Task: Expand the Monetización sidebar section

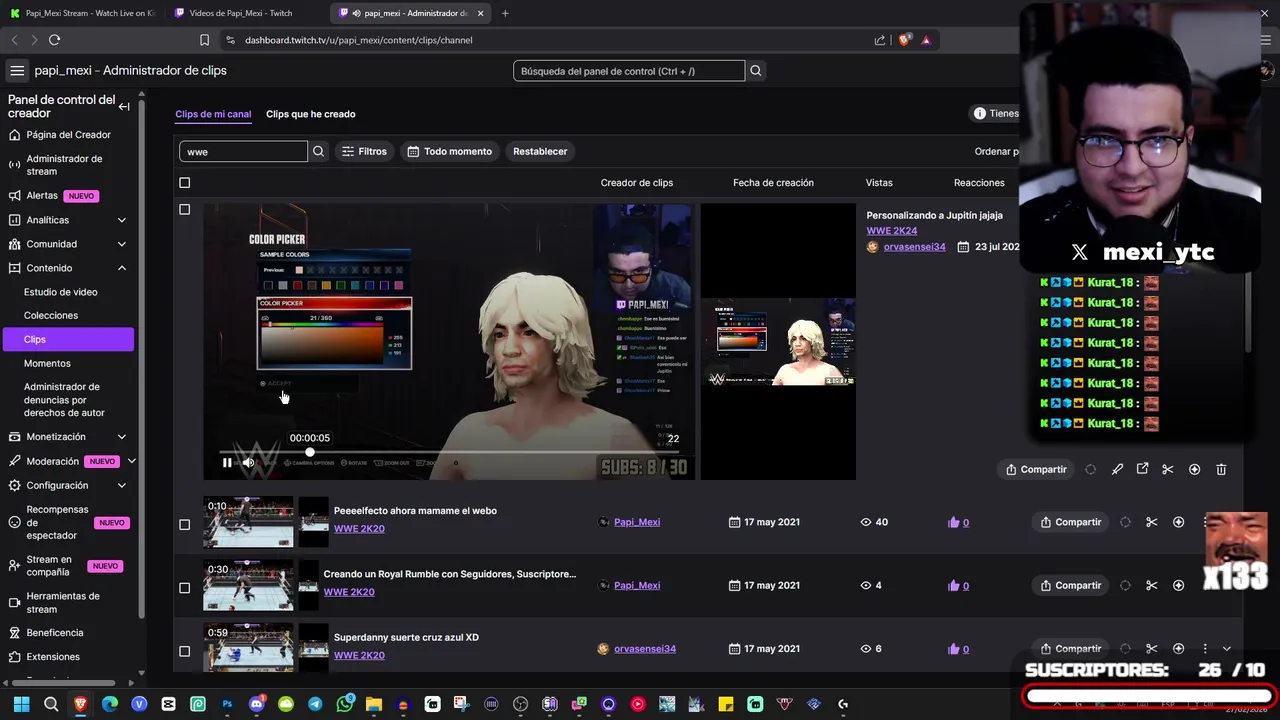Action: tap(122, 437)
